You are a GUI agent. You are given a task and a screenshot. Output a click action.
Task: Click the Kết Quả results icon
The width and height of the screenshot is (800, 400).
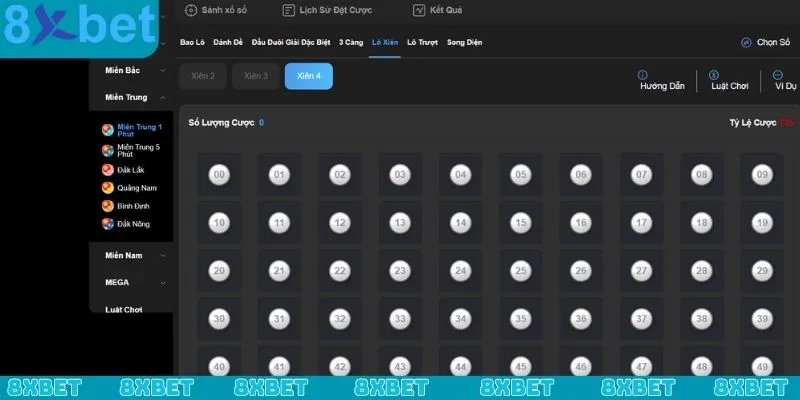419,10
